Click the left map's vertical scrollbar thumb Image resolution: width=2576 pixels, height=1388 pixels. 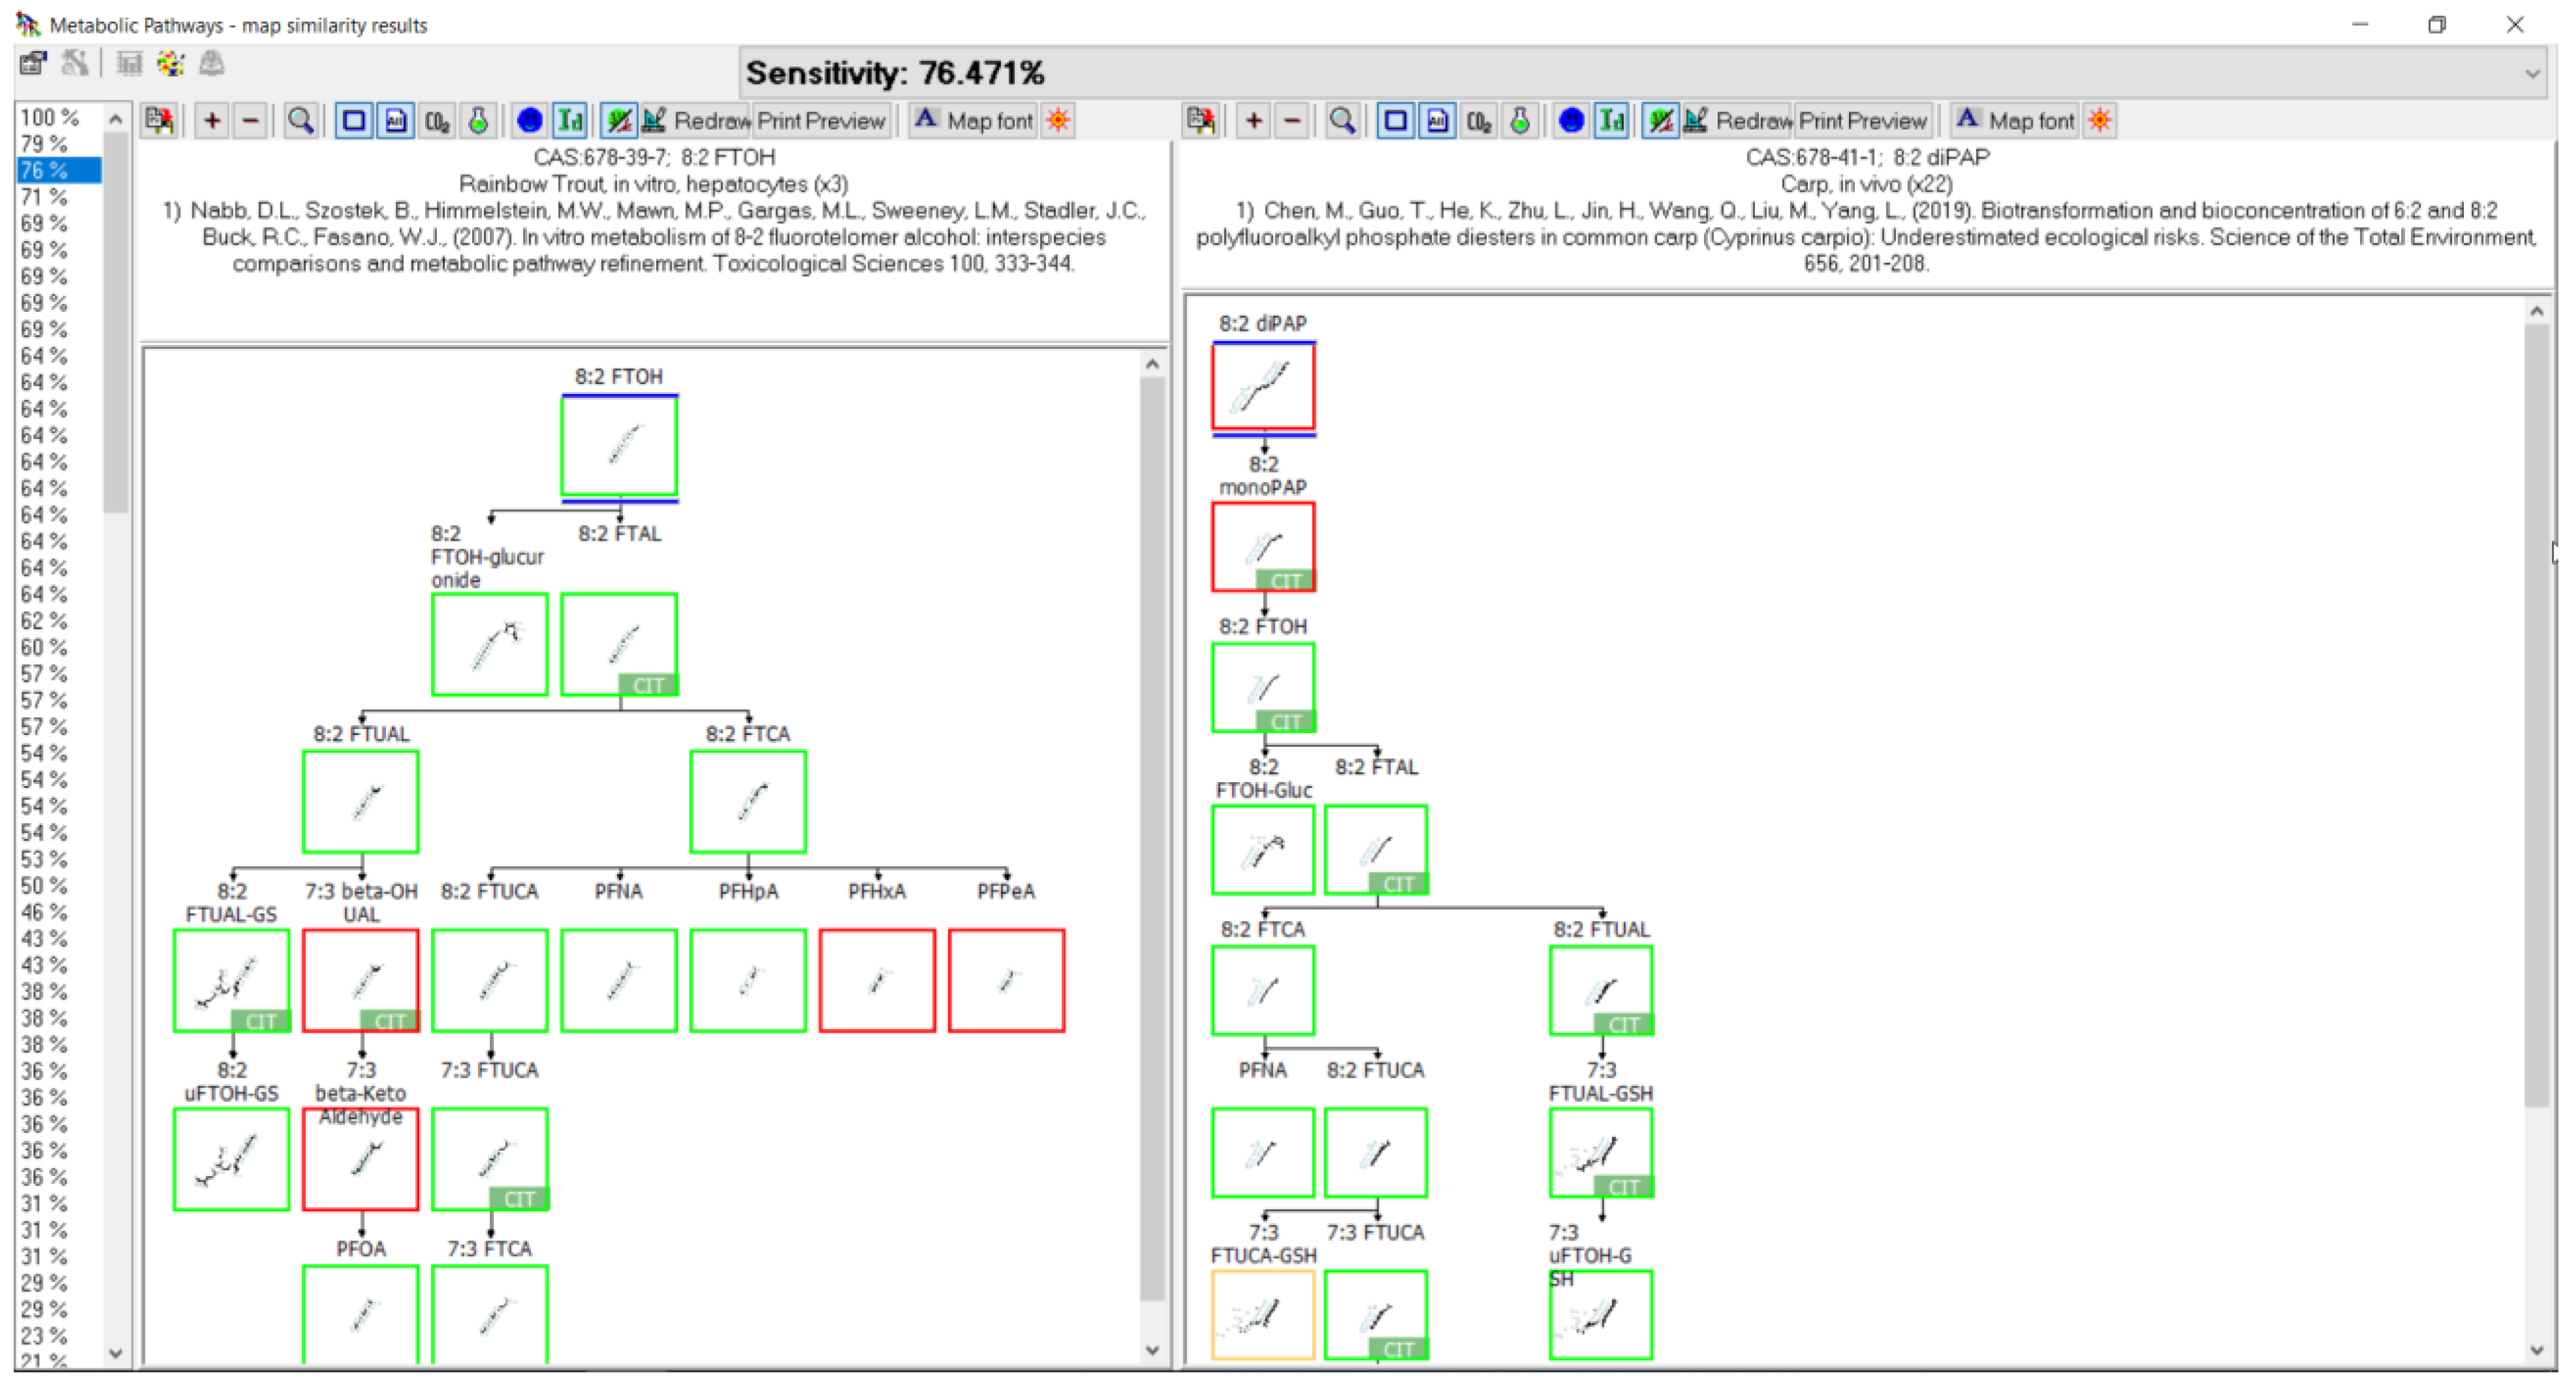click(1152, 840)
